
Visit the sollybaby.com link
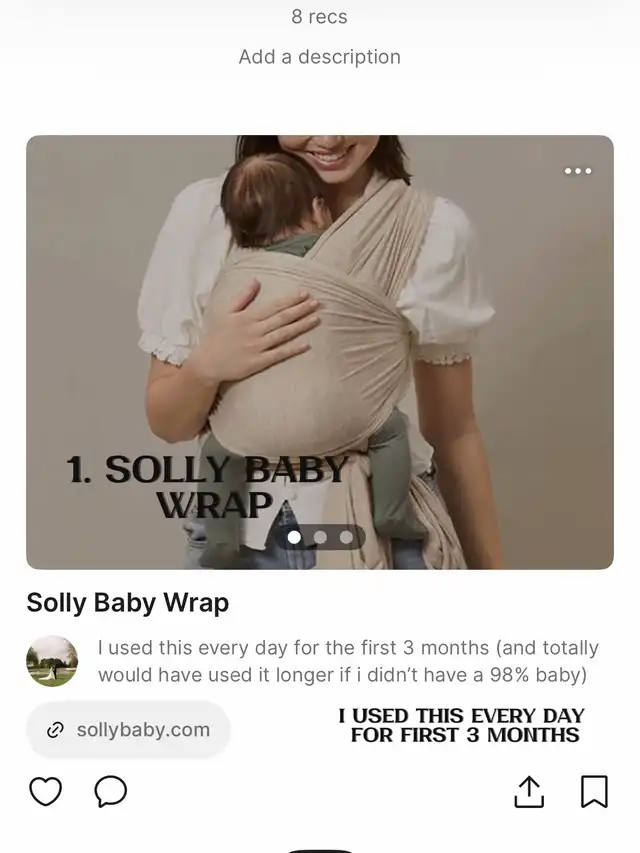click(128, 730)
